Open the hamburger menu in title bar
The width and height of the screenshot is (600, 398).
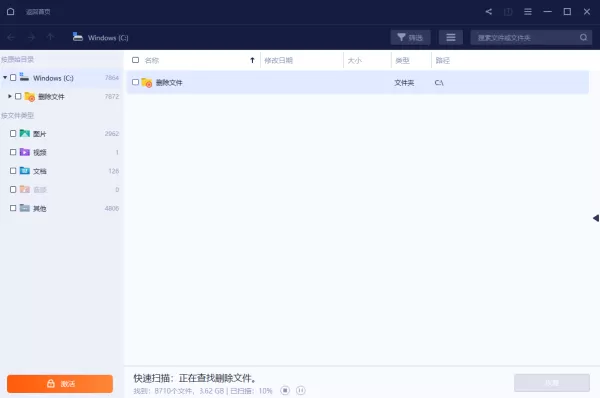(528, 11)
